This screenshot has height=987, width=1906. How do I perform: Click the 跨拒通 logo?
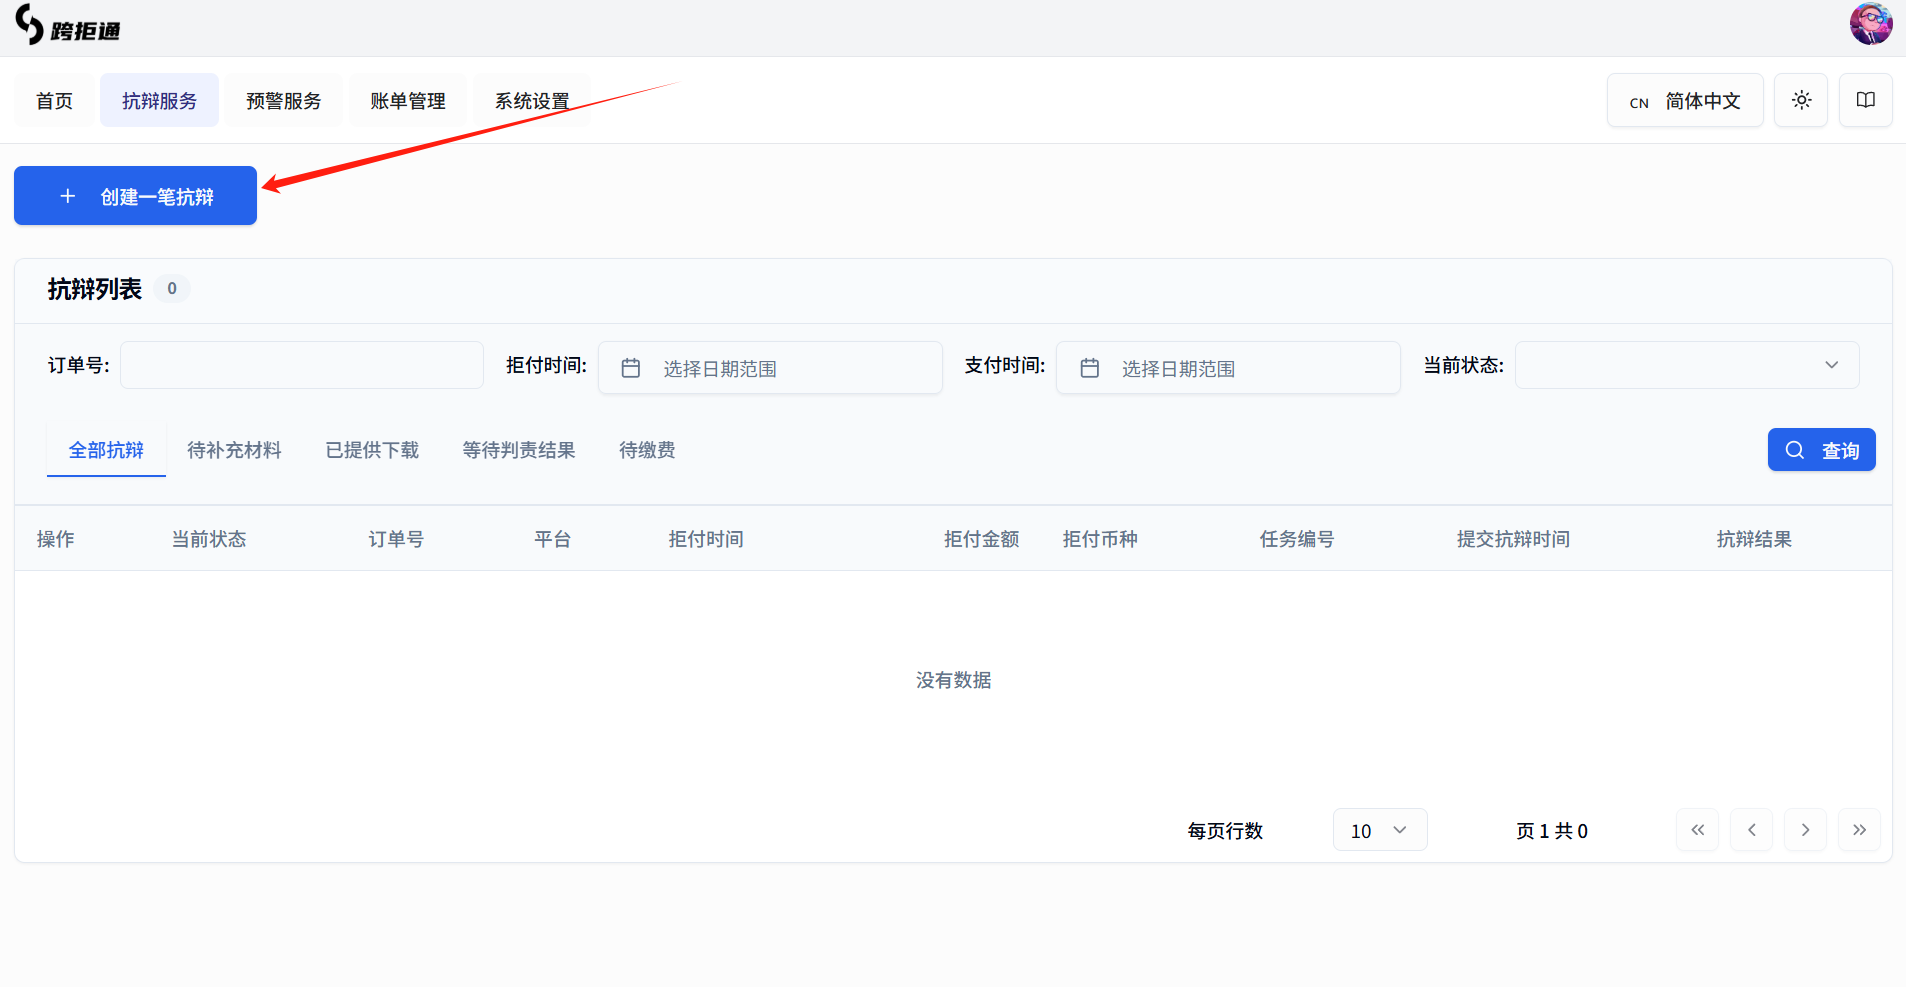pos(68,26)
